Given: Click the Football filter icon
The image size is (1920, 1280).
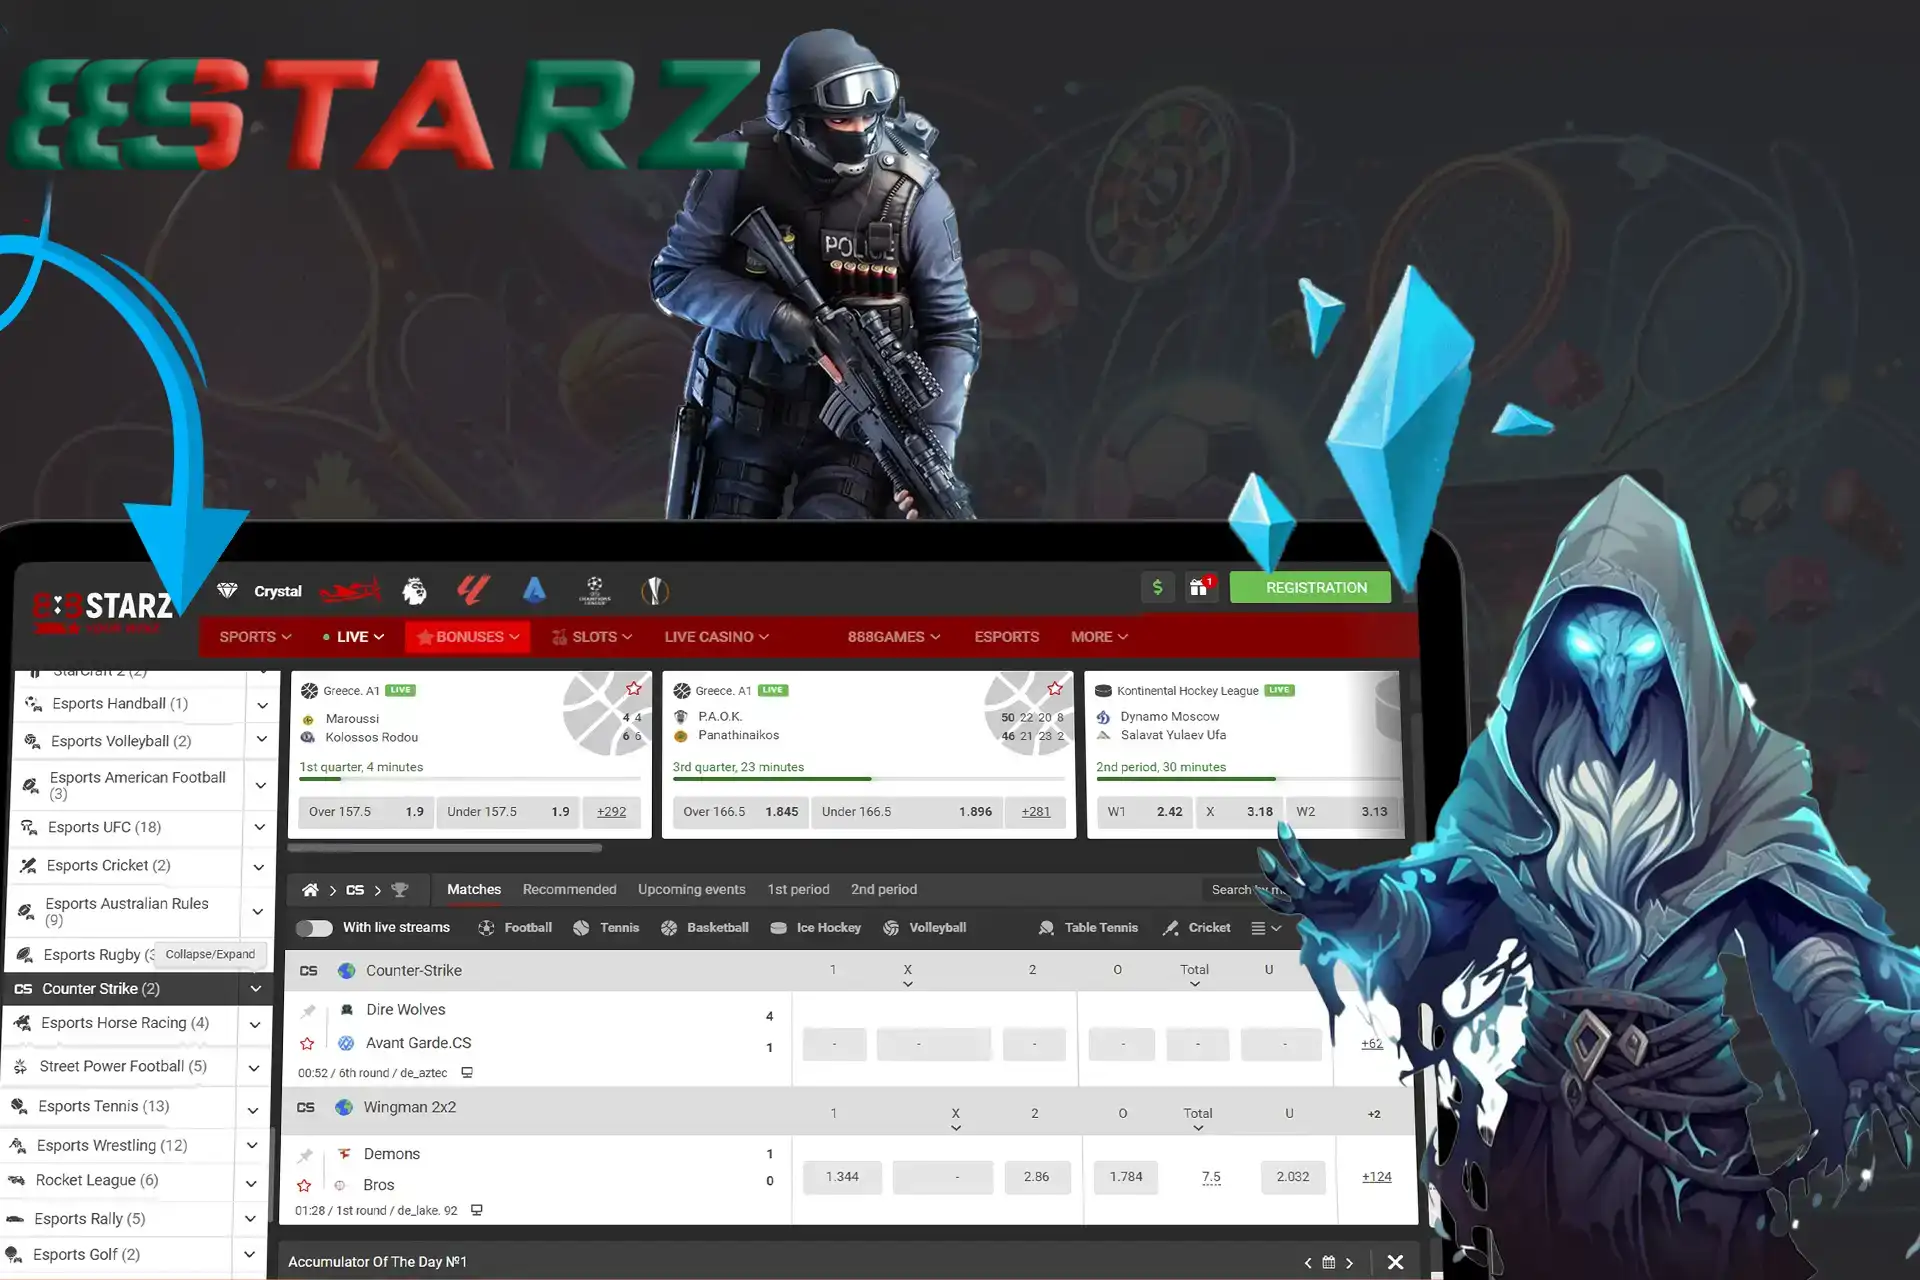Looking at the screenshot, I should coord(487,927).
